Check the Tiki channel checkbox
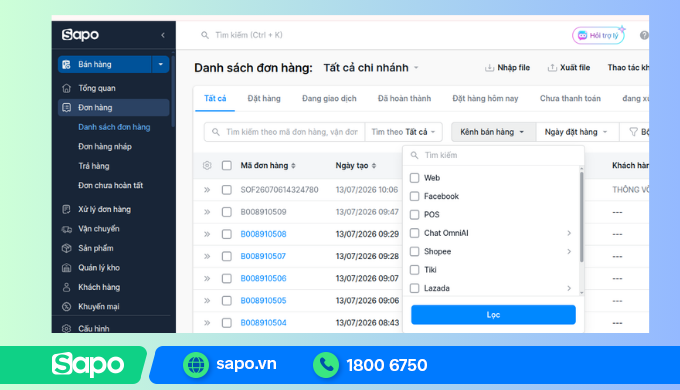This screenshot has height=390, width=680. pyautogui.click(x=415, y=270)
